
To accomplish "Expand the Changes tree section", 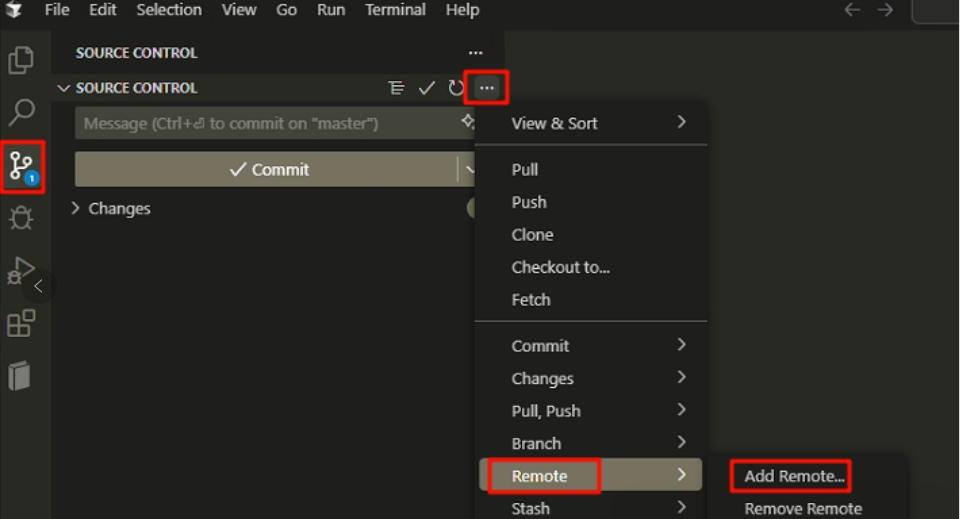I will tap(110, 208).
